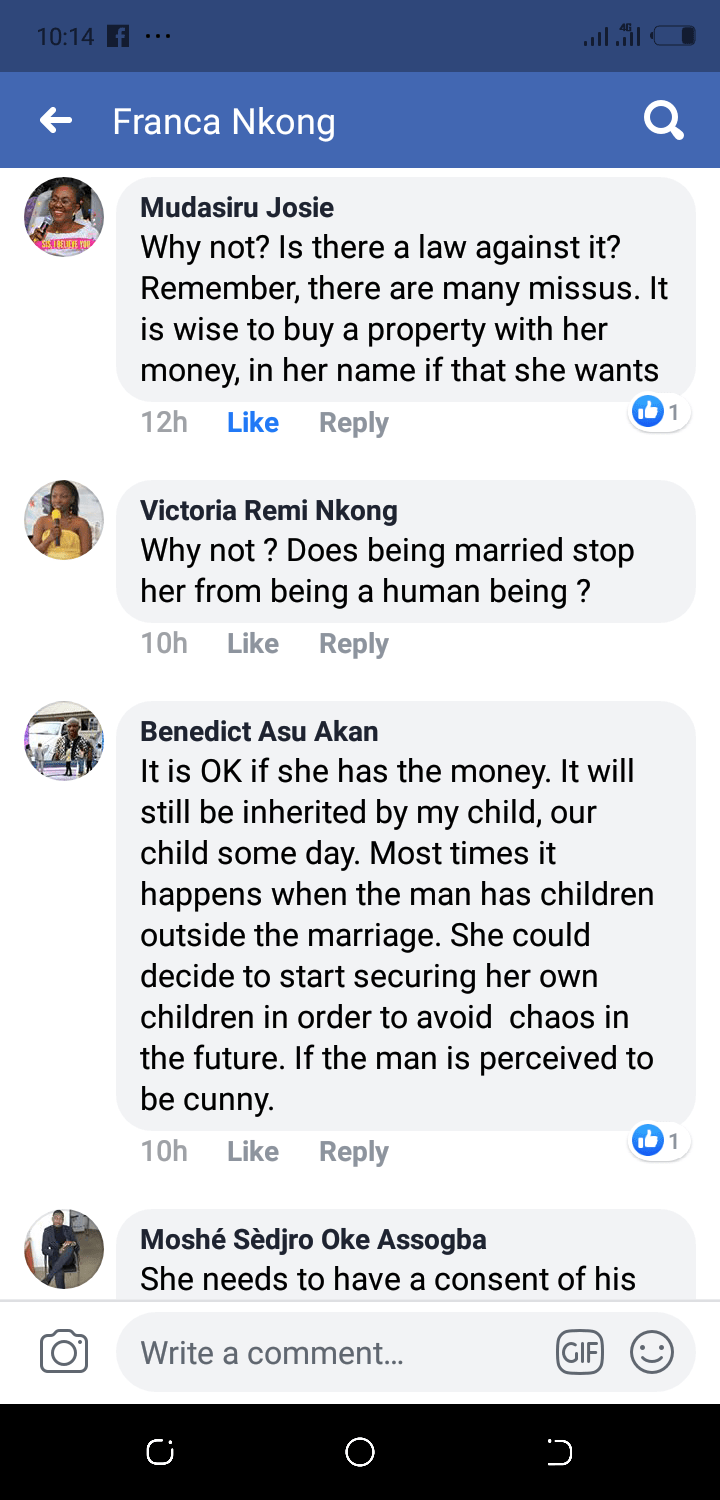Reply to Benedict Asu Akan's comment
The height and width of the screenshot is (1500, 720).
(353, 1152)
